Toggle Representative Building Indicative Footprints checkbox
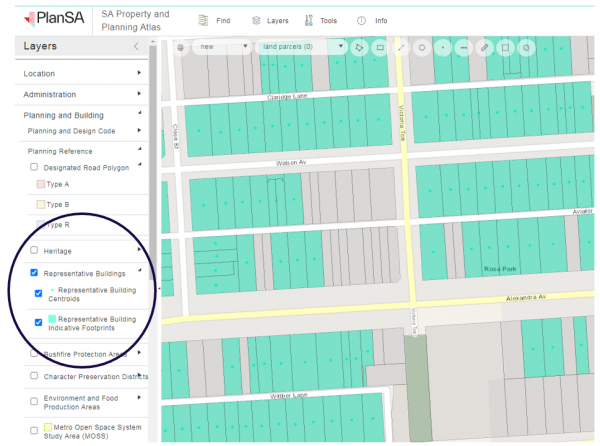Viewport: 600px width, 446px height. 39,322
